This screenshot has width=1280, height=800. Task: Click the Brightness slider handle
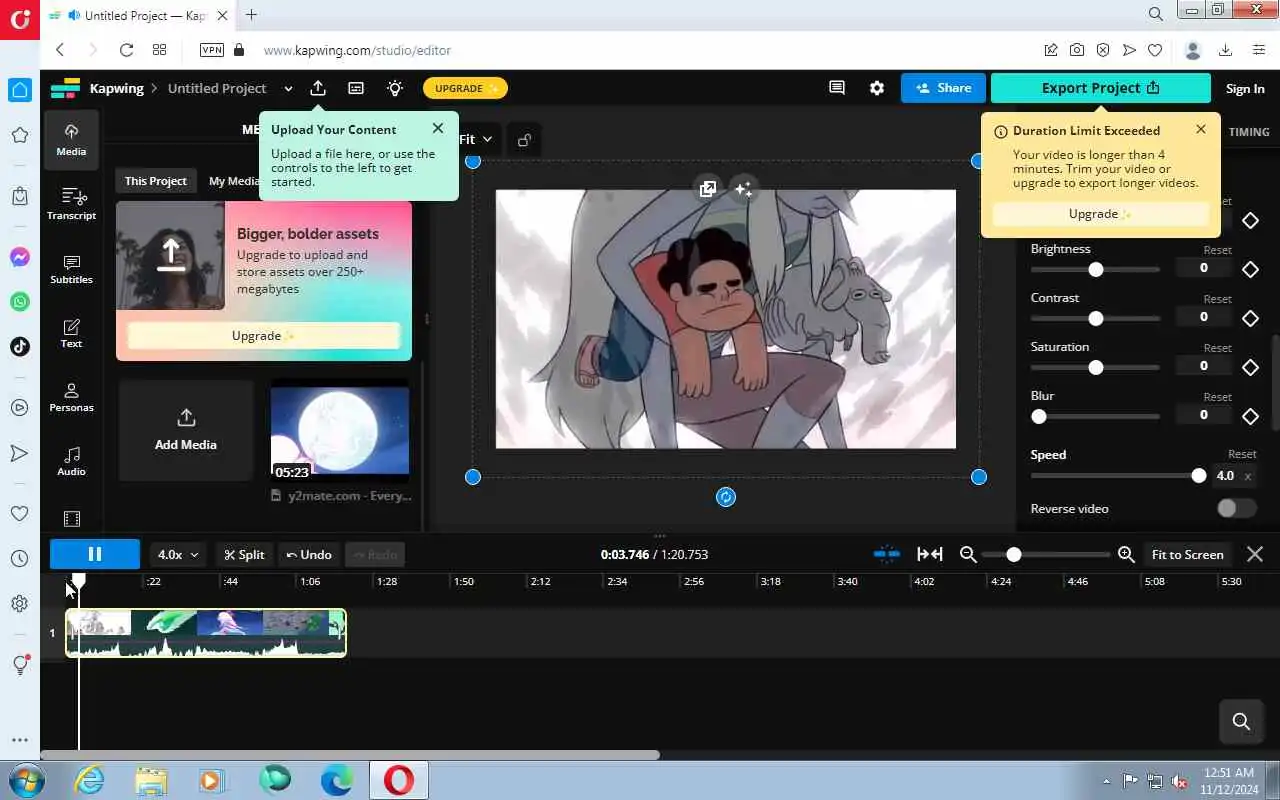click(x=1096, y=270)
